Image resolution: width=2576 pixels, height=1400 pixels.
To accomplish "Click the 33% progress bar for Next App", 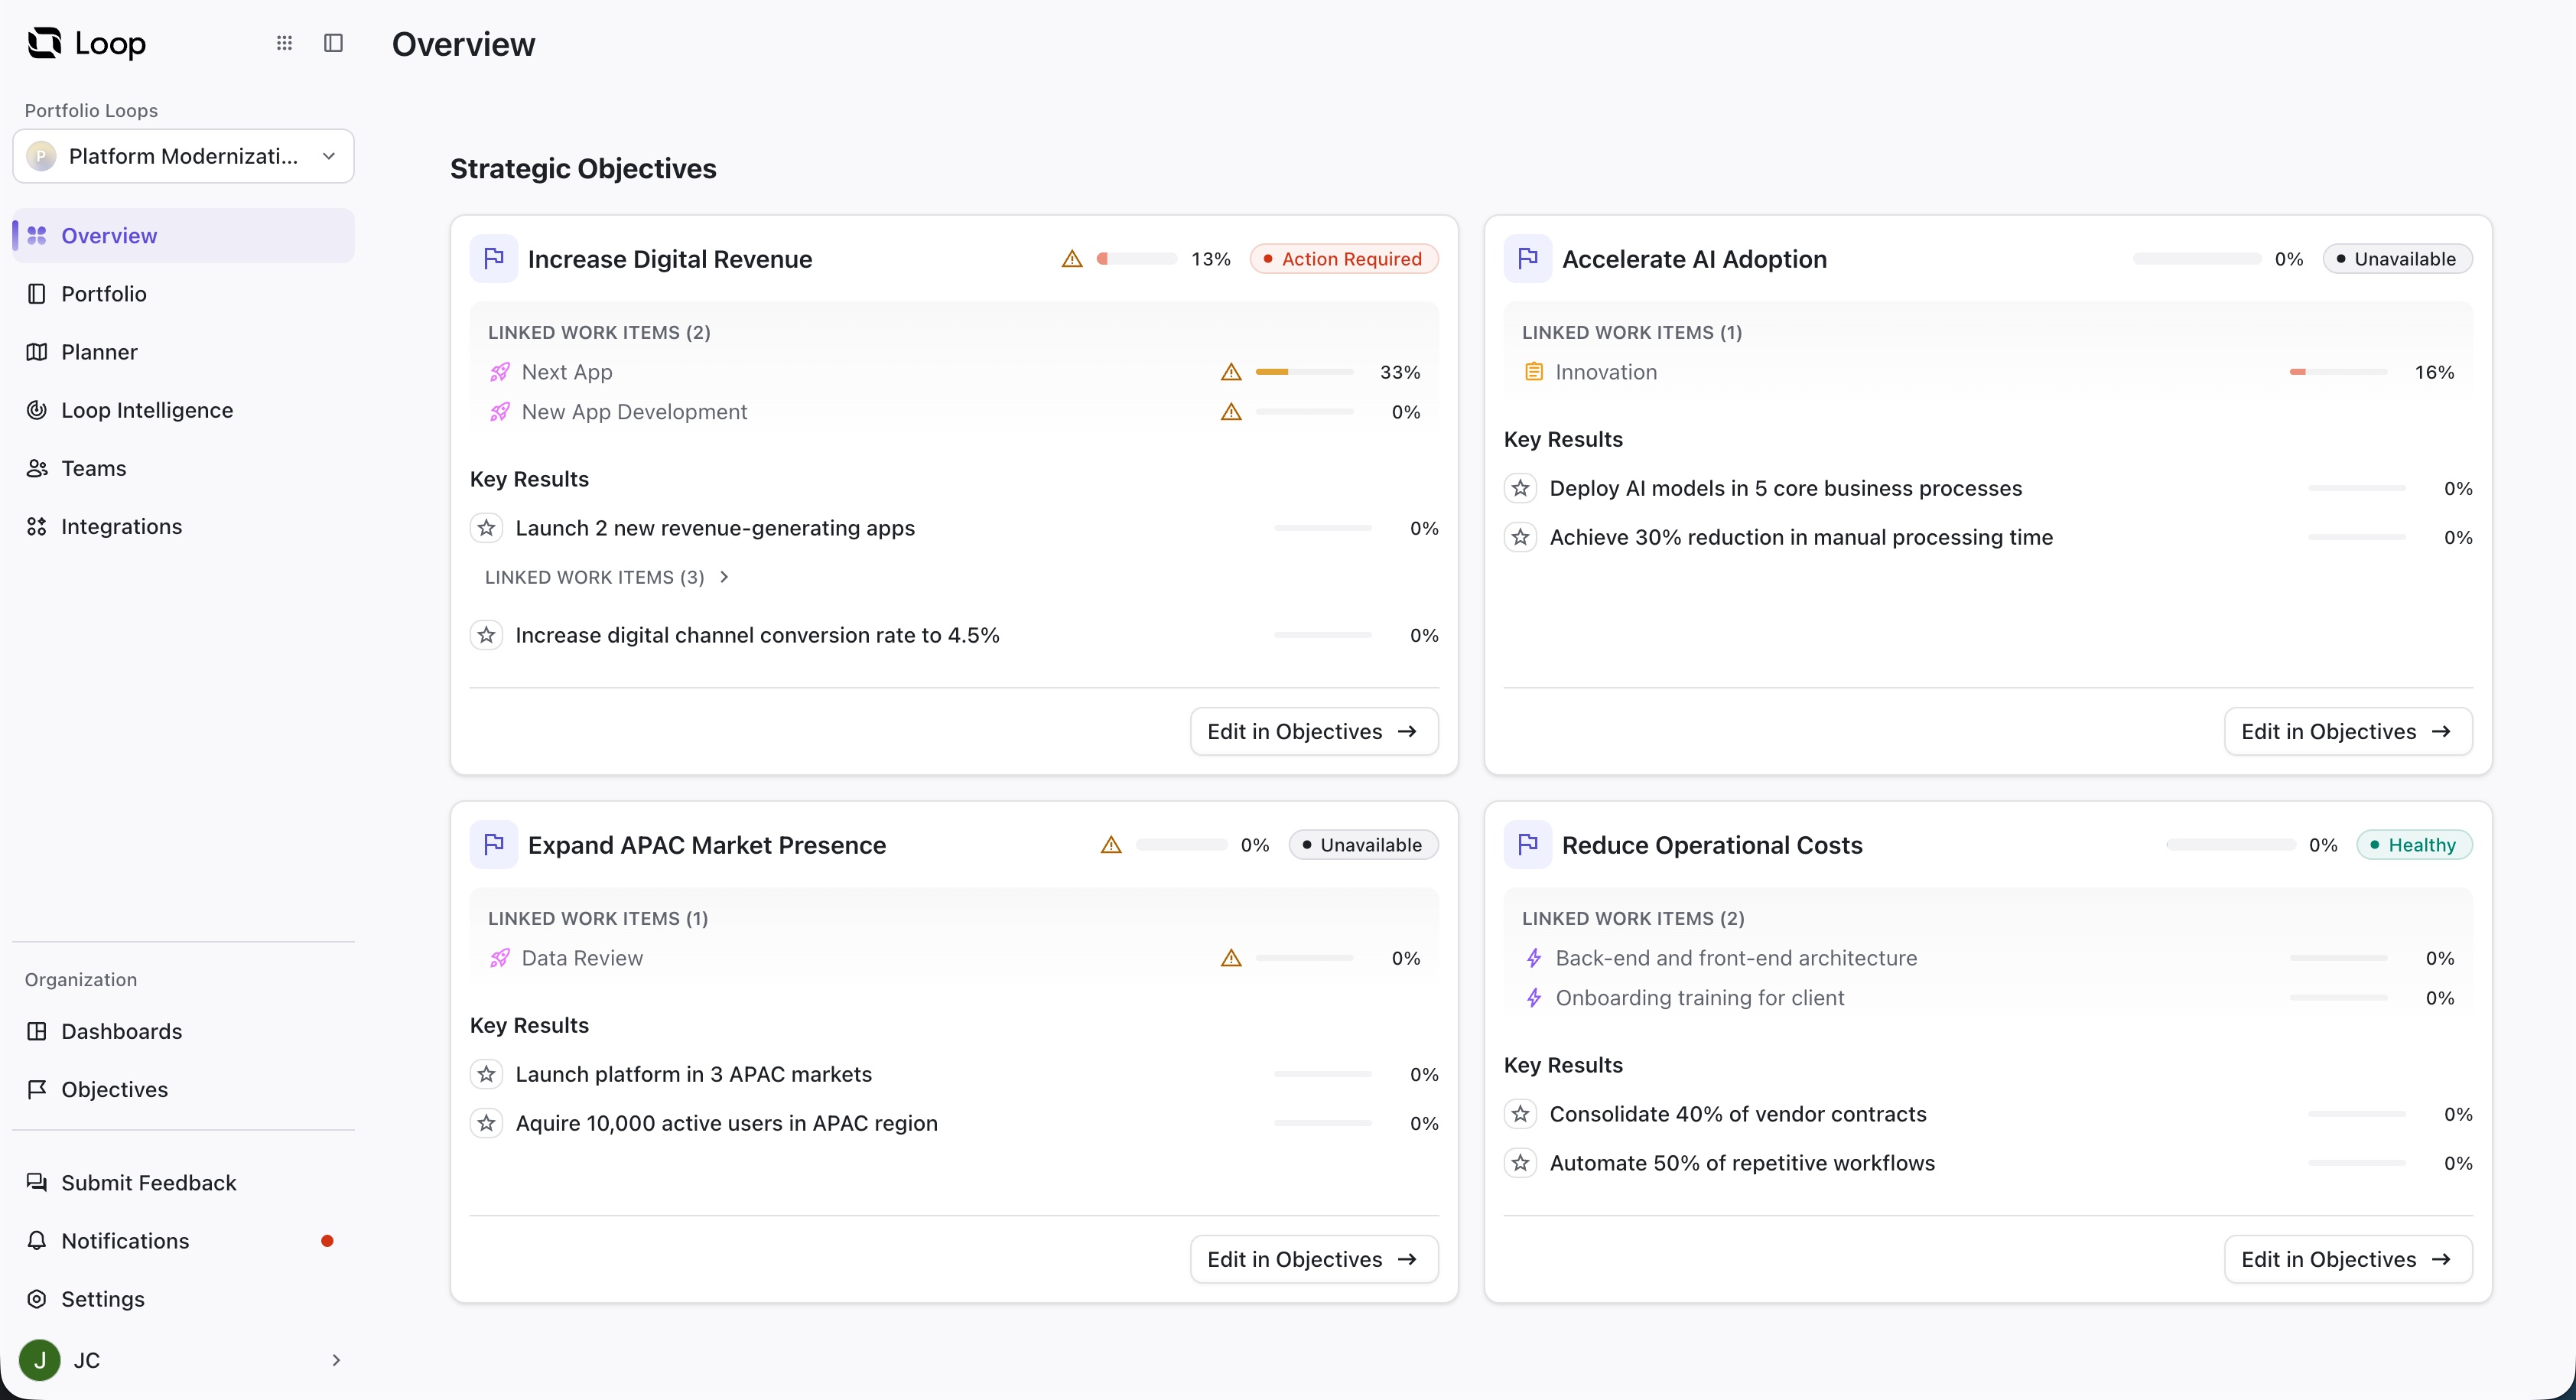I will pyautogui.click(x=1304, y=372).
